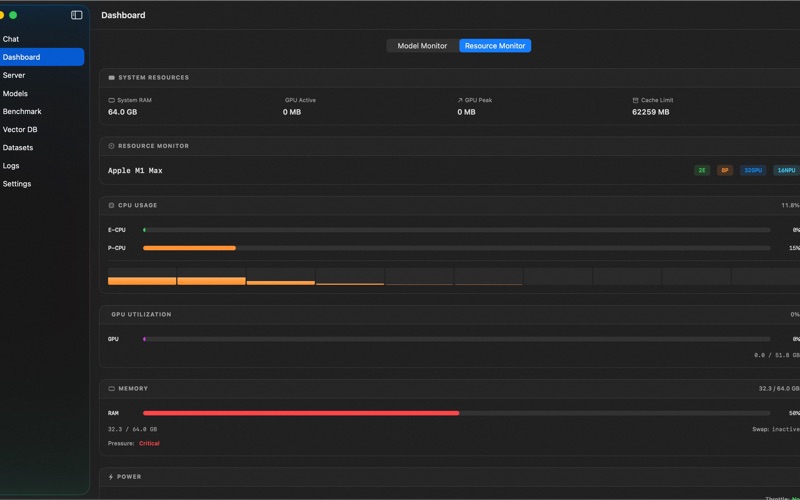The height and width of the screenshot is (500, 800).
Task: Toggle the sidebar panel icon
Action: [x=77, y=15]
